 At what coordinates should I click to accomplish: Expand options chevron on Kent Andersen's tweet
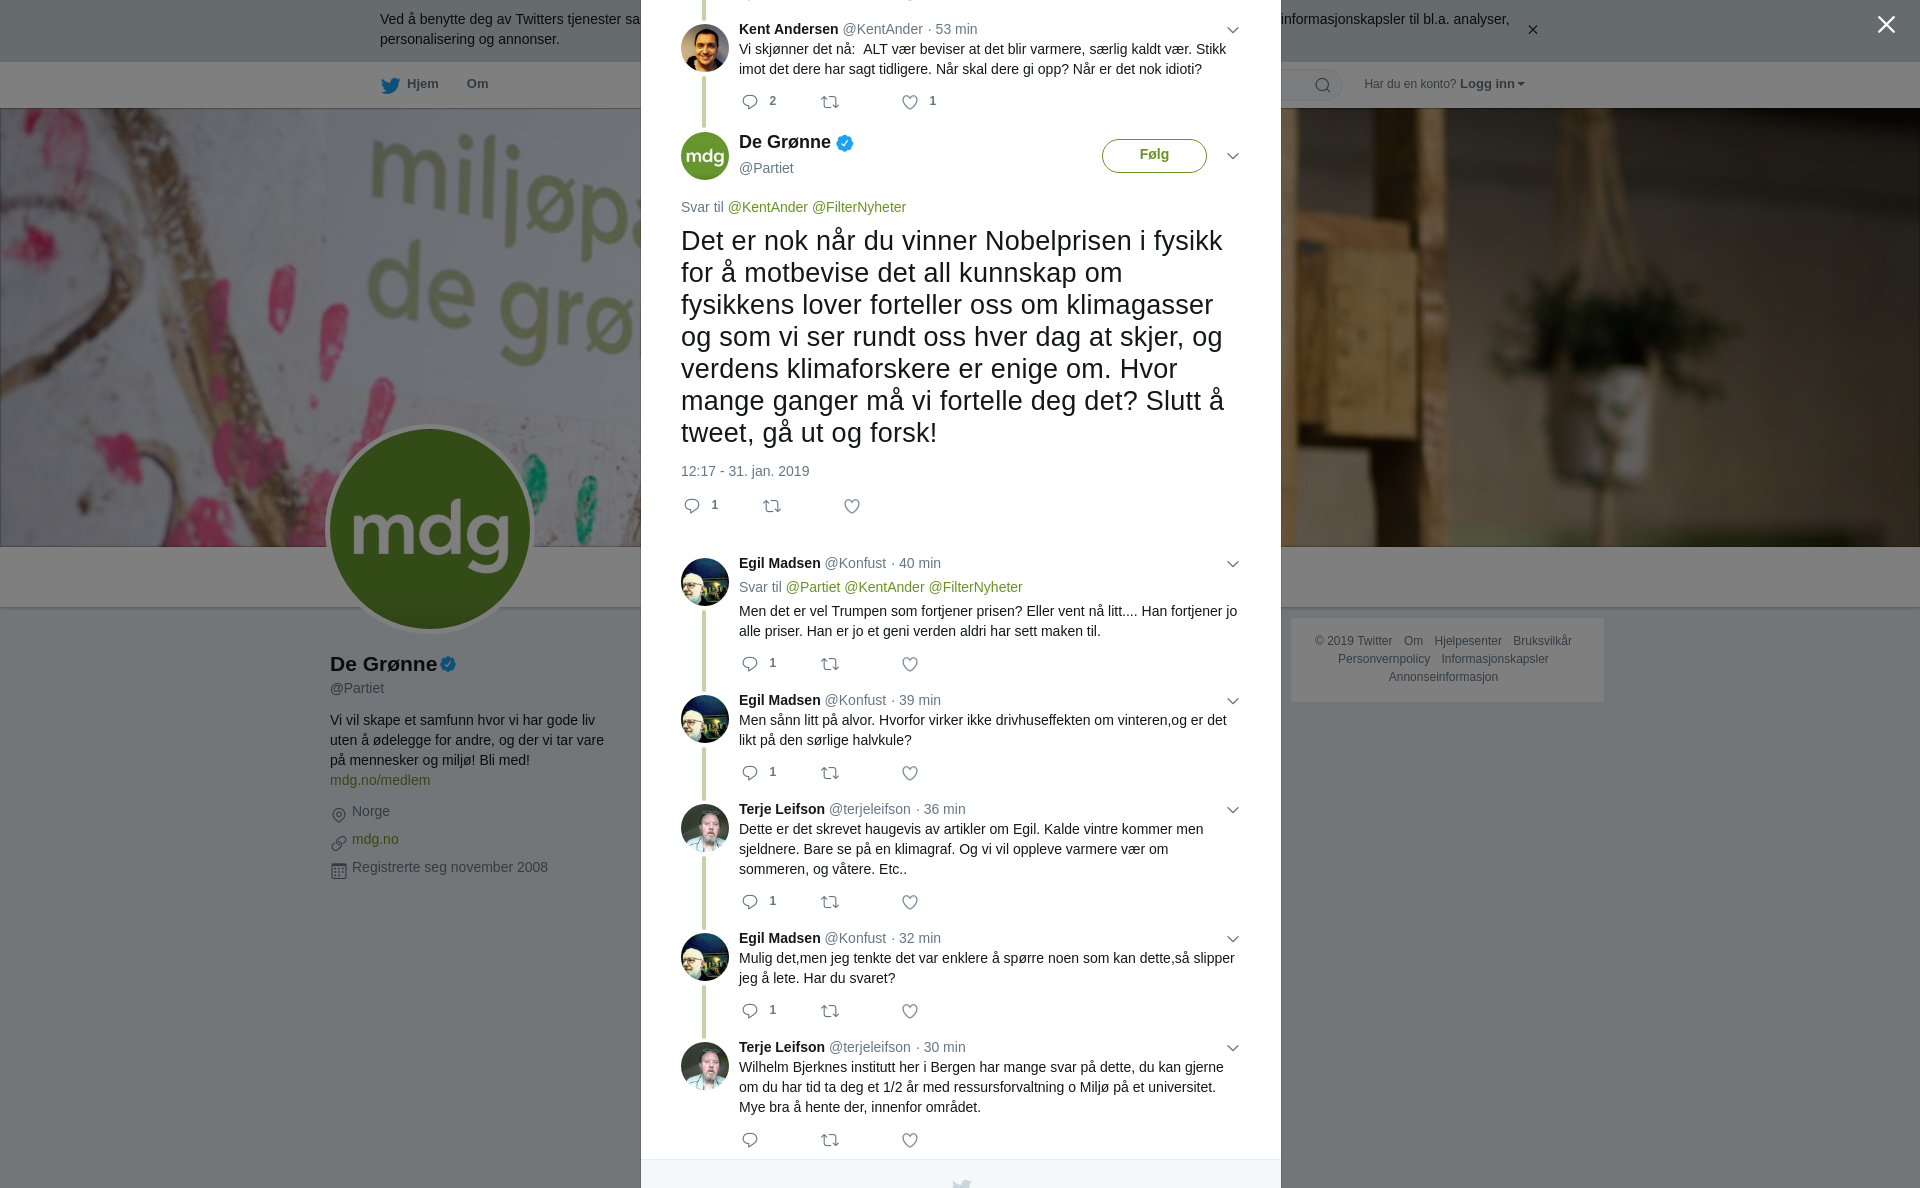1233,30
